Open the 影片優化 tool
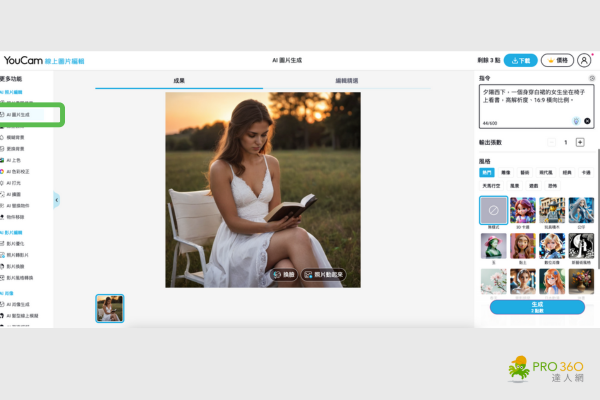This screenshot has width=600, height=400. 15,243
